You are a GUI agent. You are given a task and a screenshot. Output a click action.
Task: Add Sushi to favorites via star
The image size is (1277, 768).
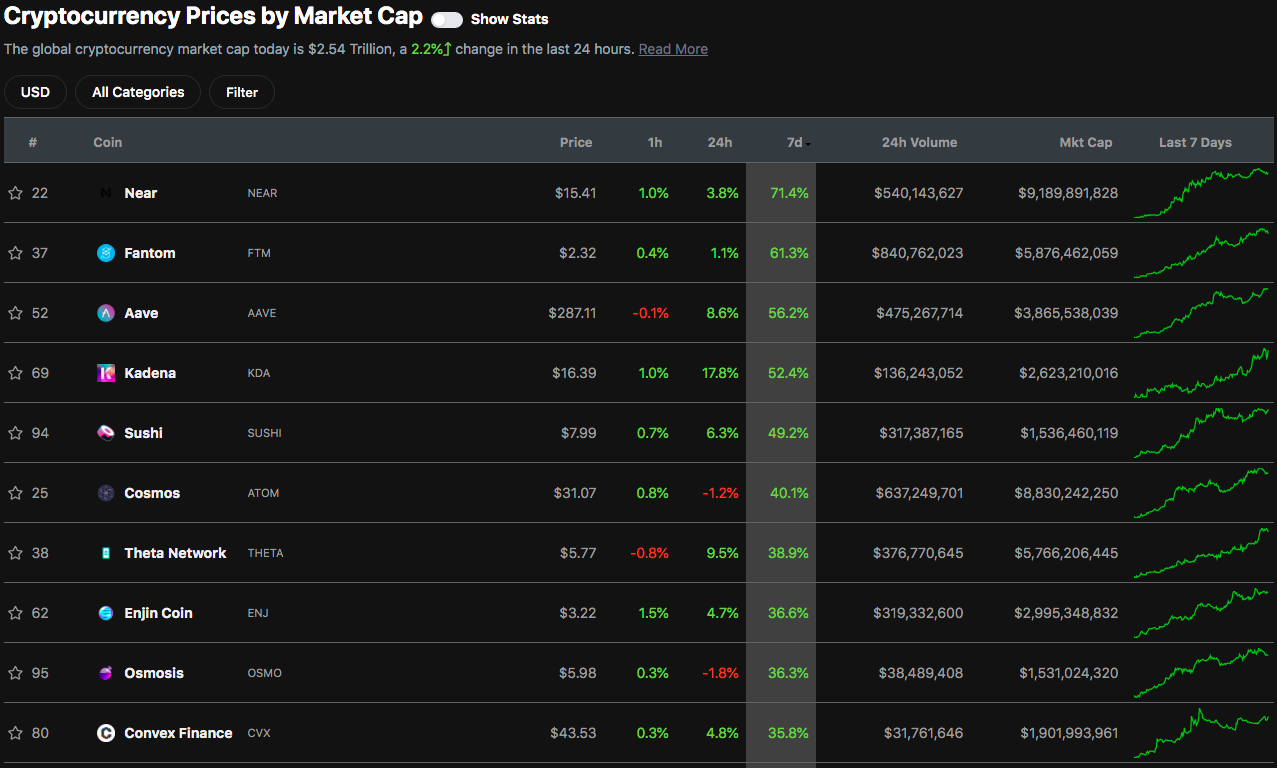click(15, 433)
